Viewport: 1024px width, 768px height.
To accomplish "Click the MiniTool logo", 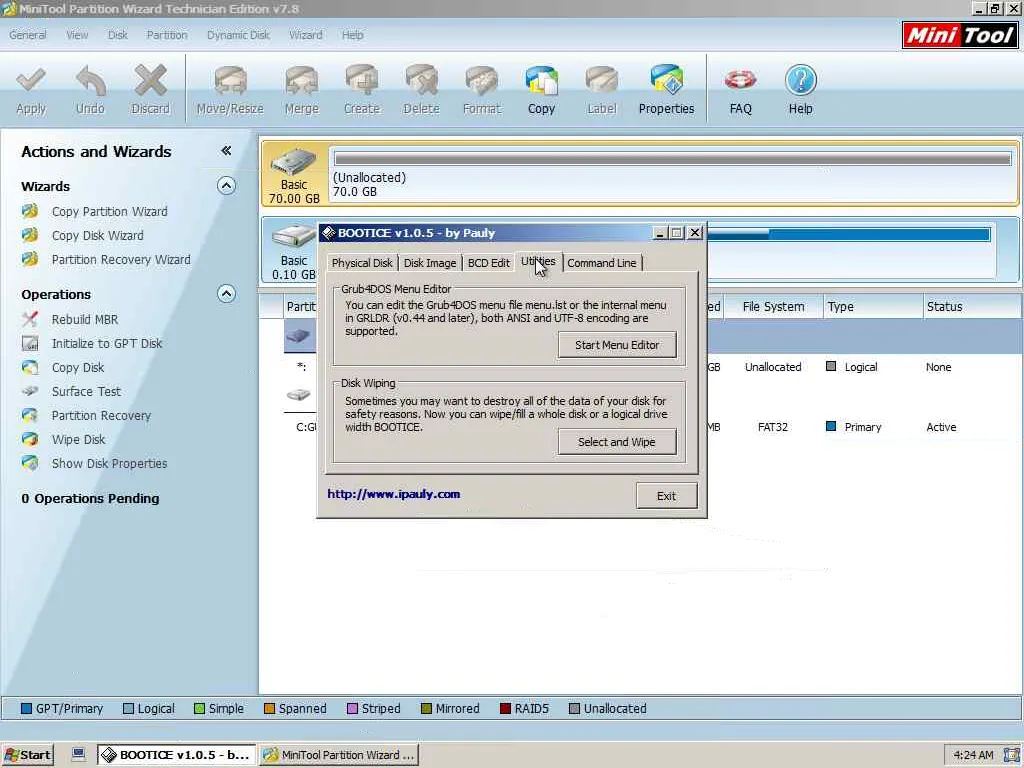I will [960, 35].
